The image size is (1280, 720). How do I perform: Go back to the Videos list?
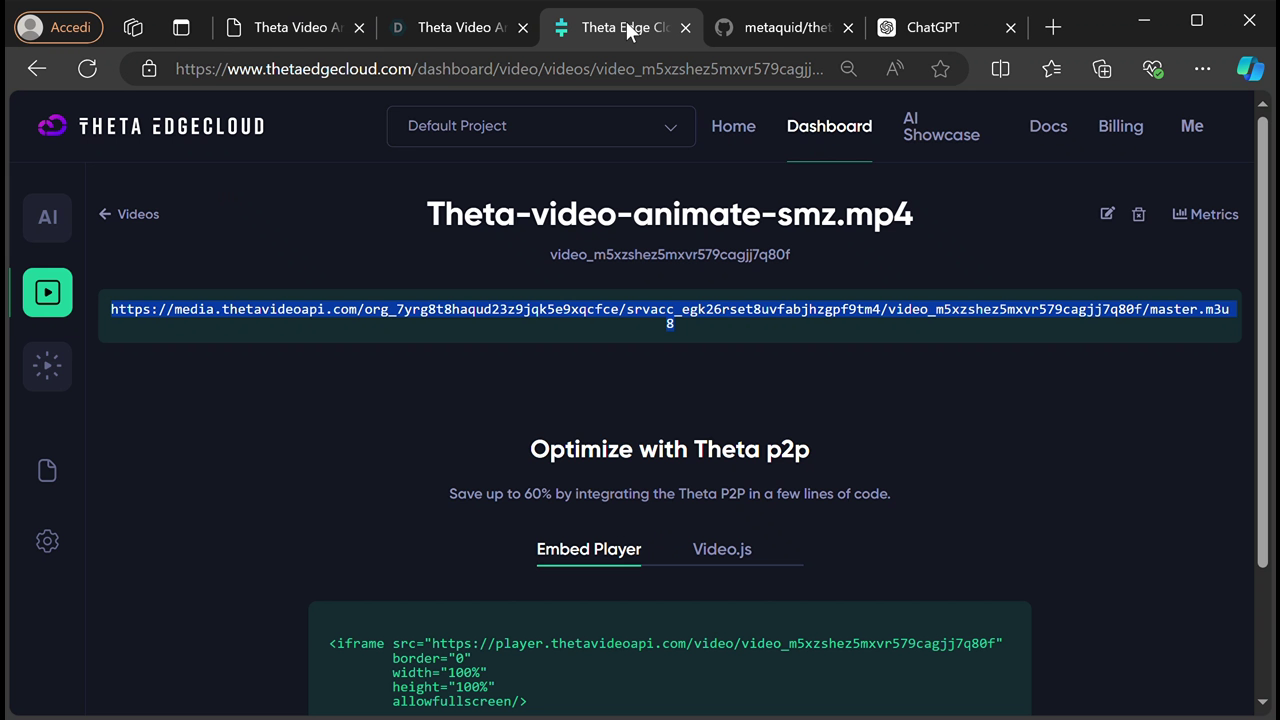[129, 214]
